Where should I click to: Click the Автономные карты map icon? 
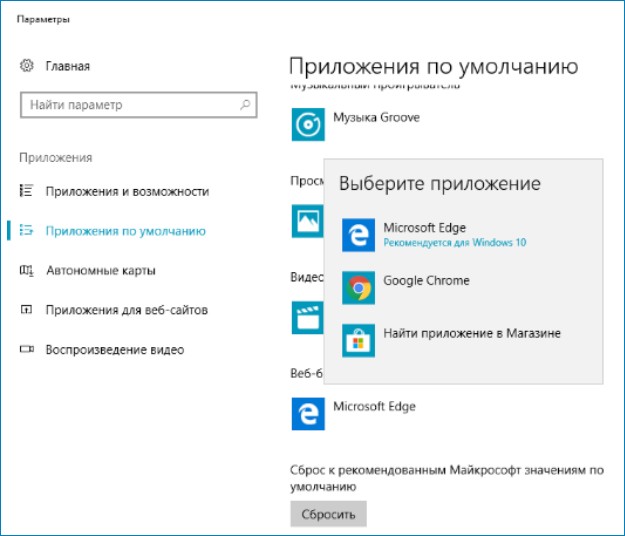[27, 271]
